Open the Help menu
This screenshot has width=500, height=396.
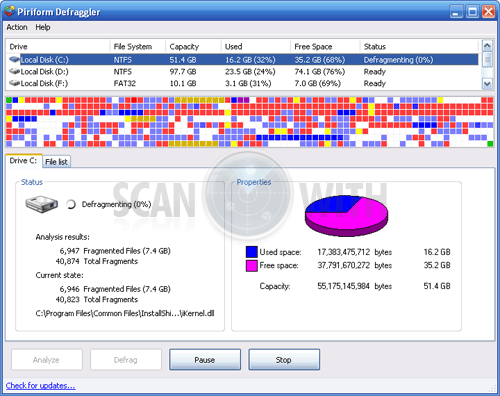coord(43,27)
